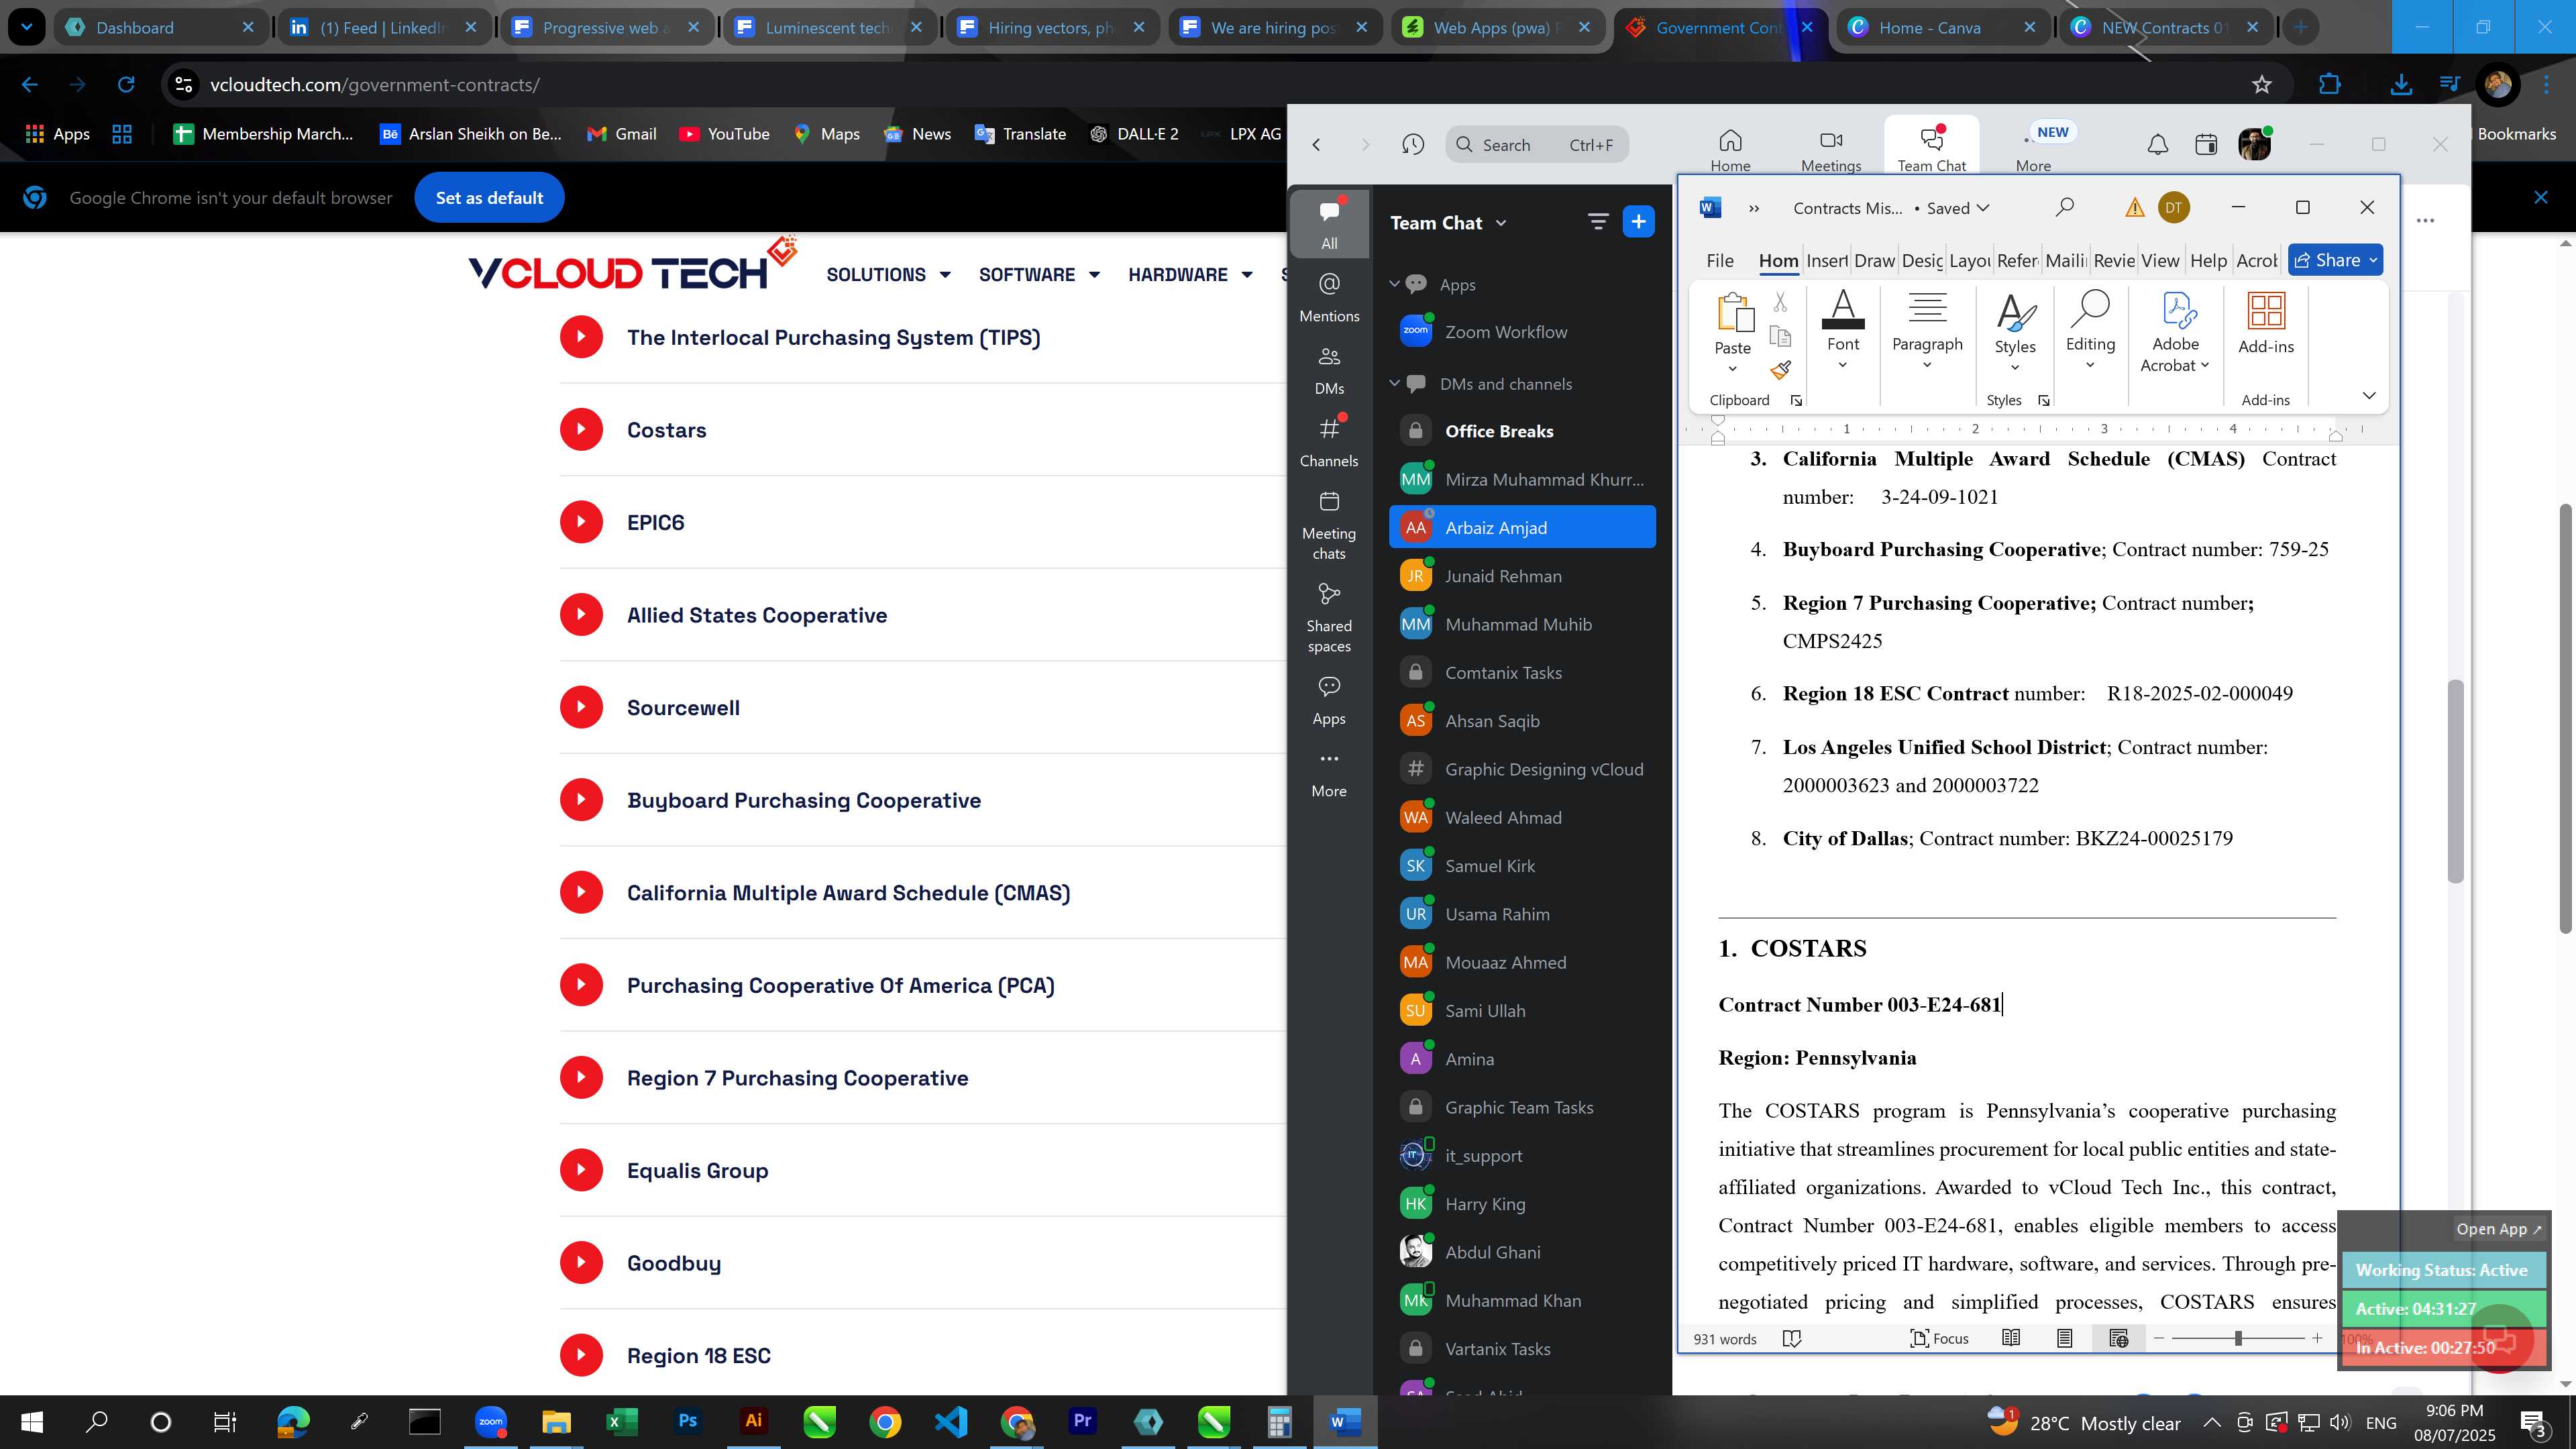
Task: Click the blue new chat plus button
Action: point(1638,222)
